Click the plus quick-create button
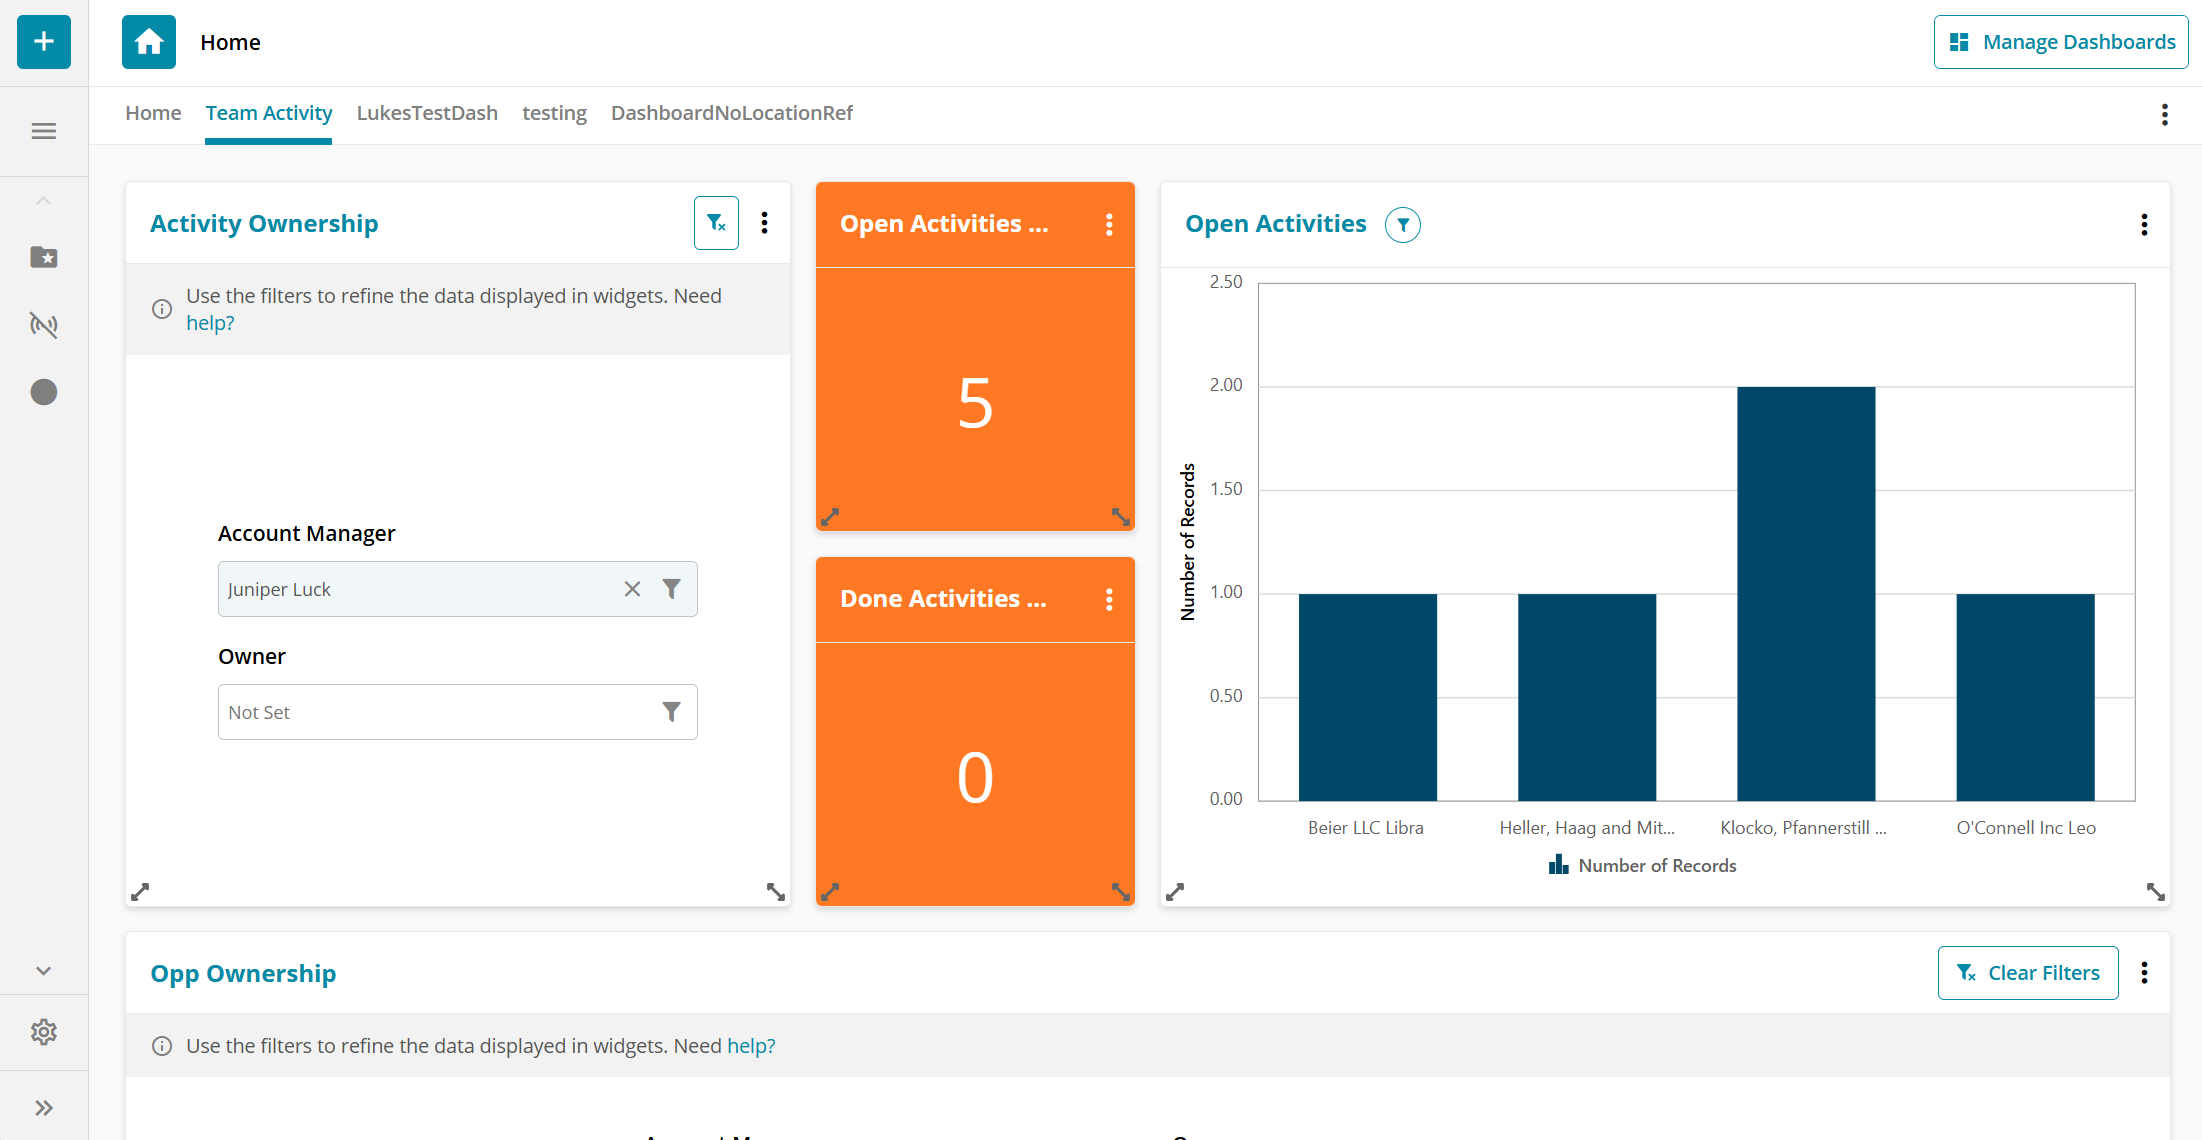This screenshot has height=1140, width=2202. [x=44, y=42]
